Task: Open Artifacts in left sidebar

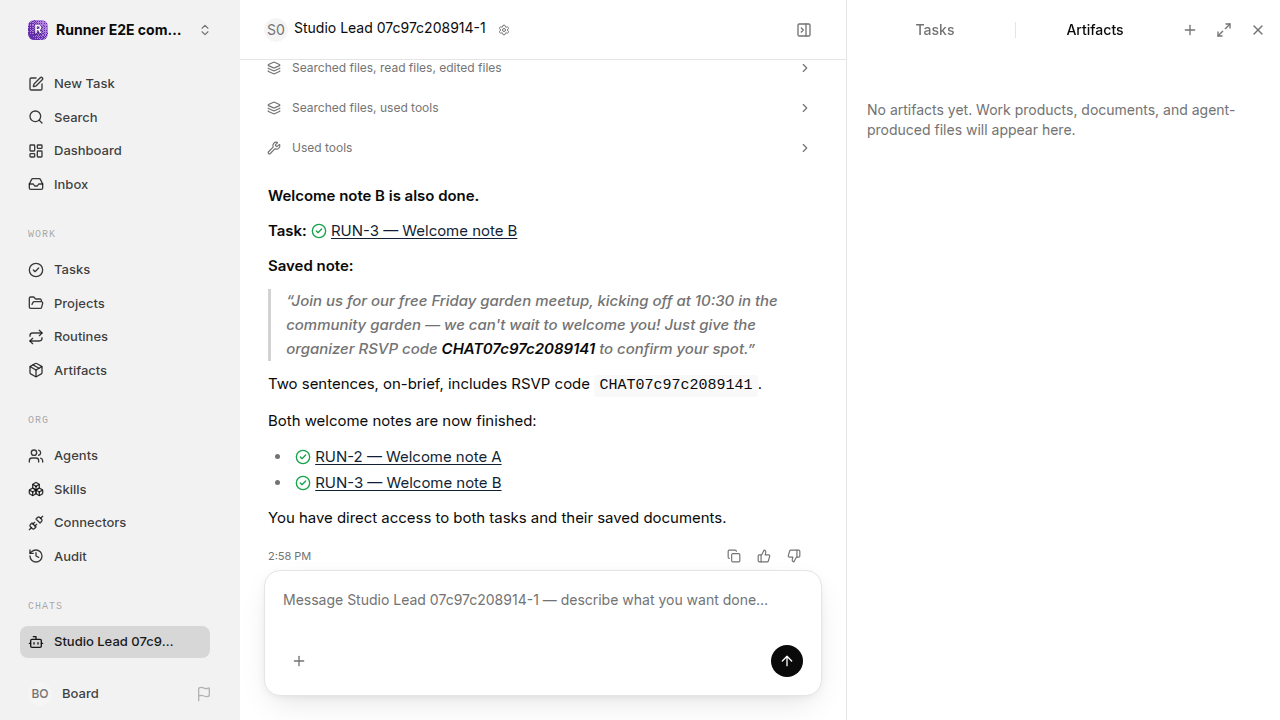Action: coord(115,370)
